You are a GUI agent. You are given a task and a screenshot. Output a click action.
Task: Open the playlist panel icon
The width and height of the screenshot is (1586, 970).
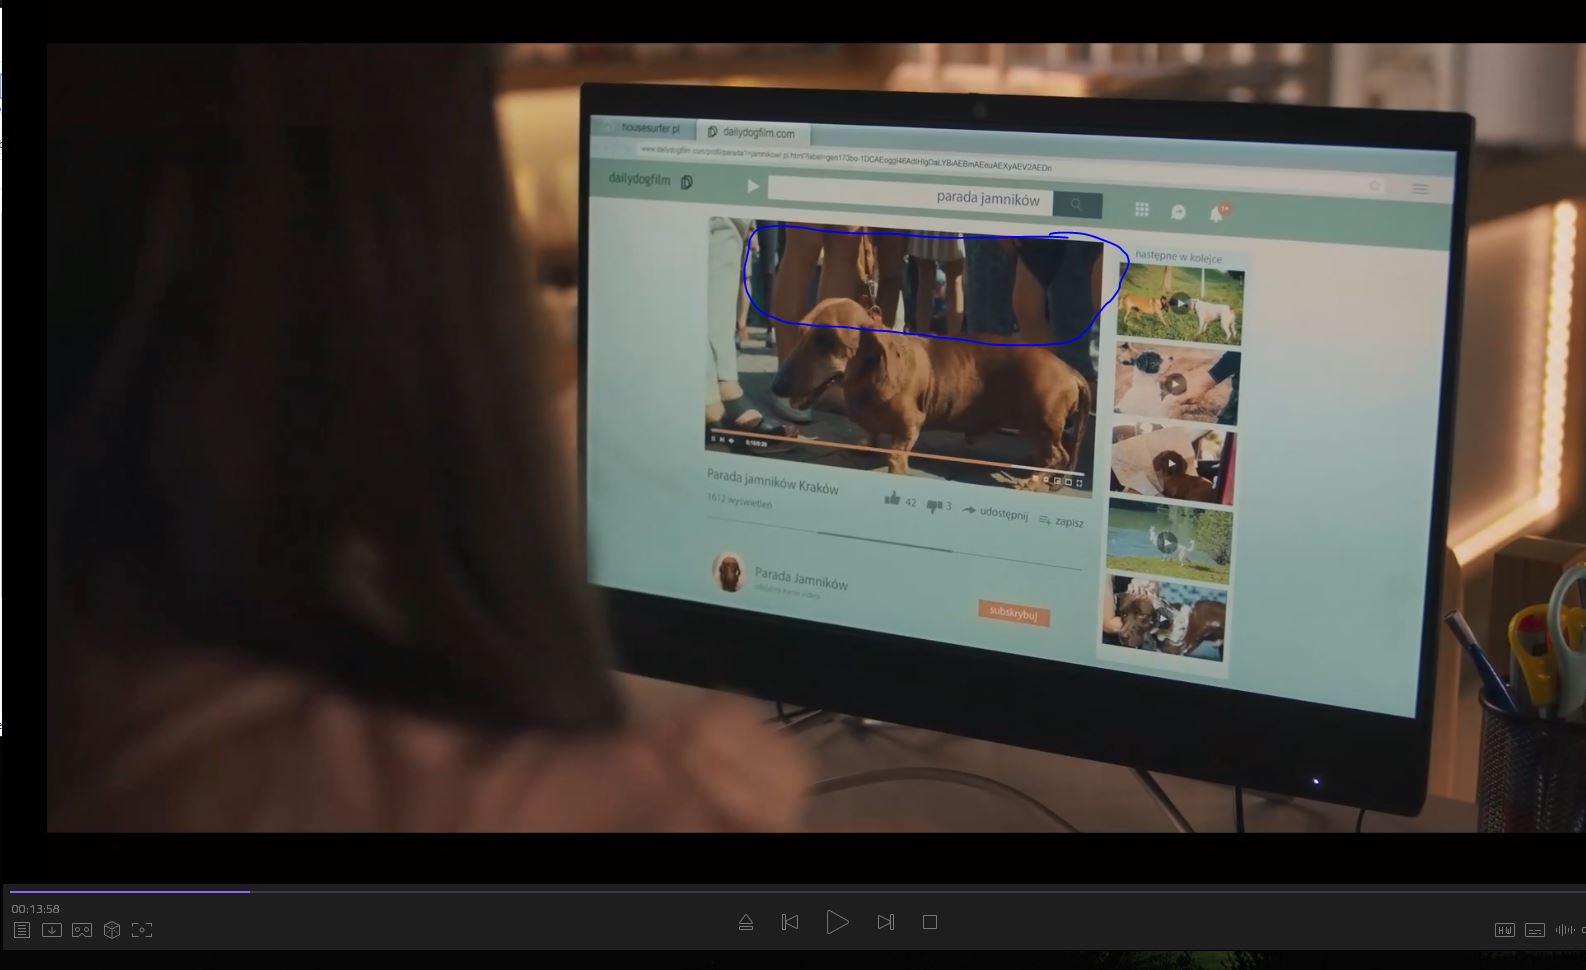tap(22, 930)
